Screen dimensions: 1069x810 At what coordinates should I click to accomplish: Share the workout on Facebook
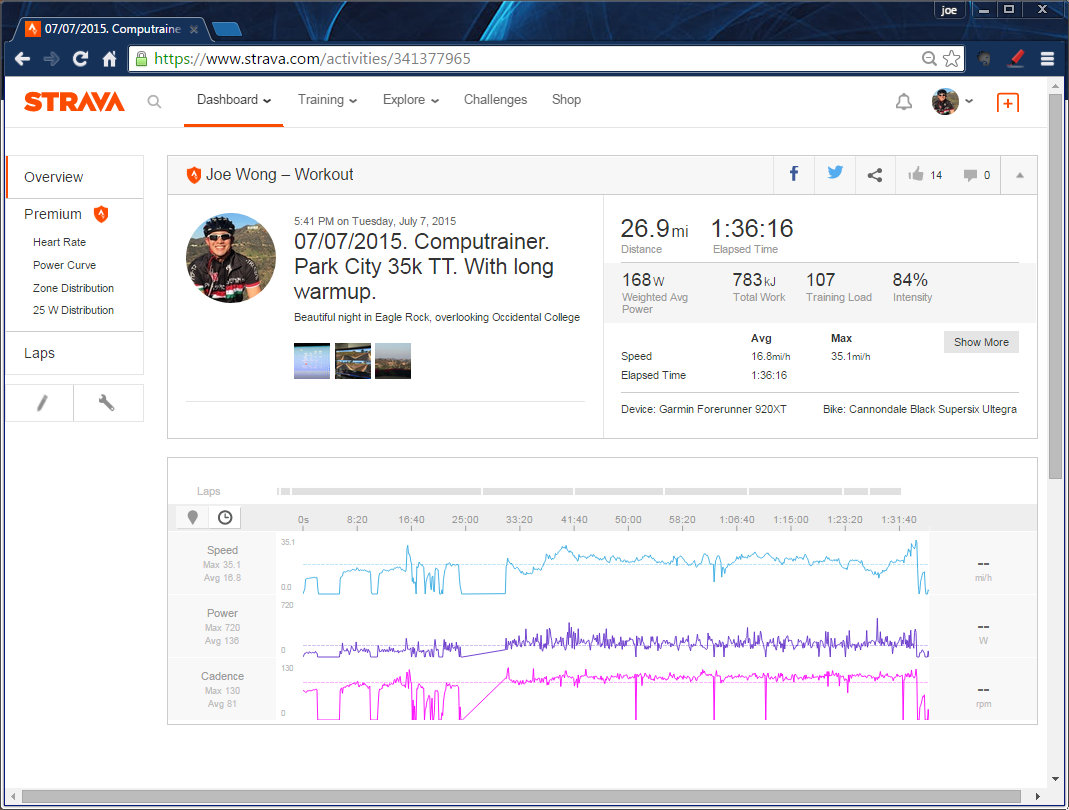(x=794, y=174)
